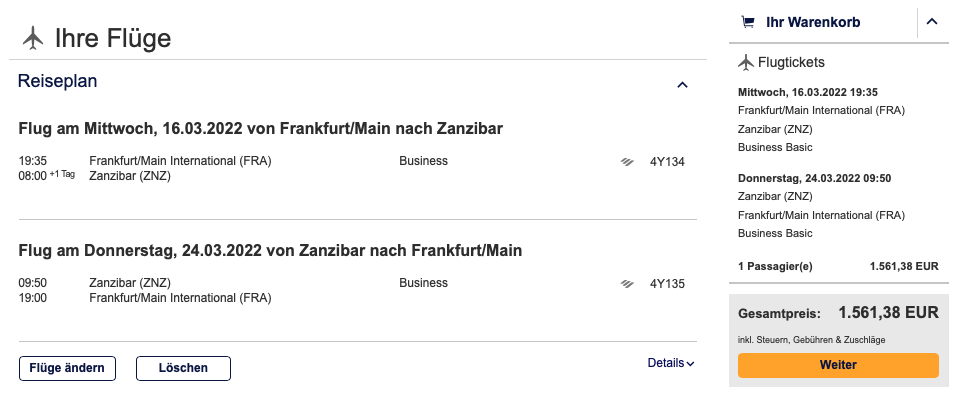Click the Zanzibar to Frankfurt flight heading
The height and width of the screenshot is (404, 976).
pos(270,250)
